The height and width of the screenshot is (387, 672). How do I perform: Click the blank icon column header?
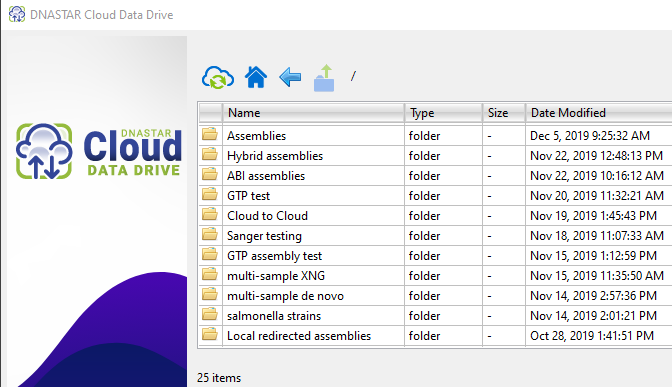(210, 113)
